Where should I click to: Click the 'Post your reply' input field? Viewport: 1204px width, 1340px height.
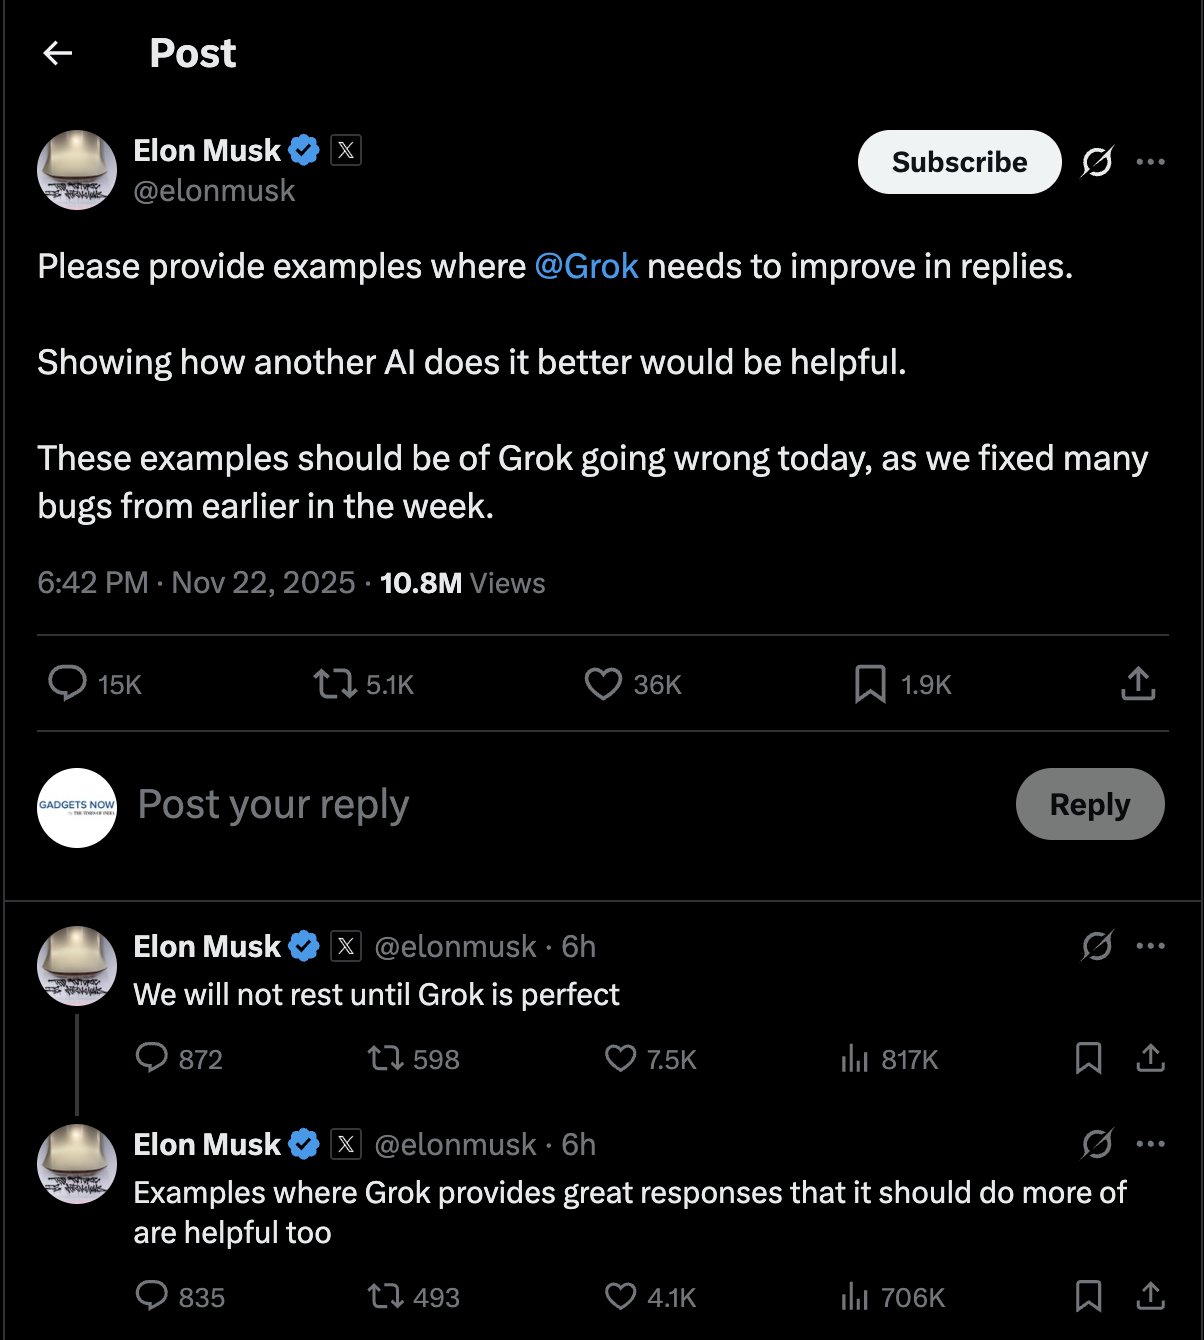[272, 804]
